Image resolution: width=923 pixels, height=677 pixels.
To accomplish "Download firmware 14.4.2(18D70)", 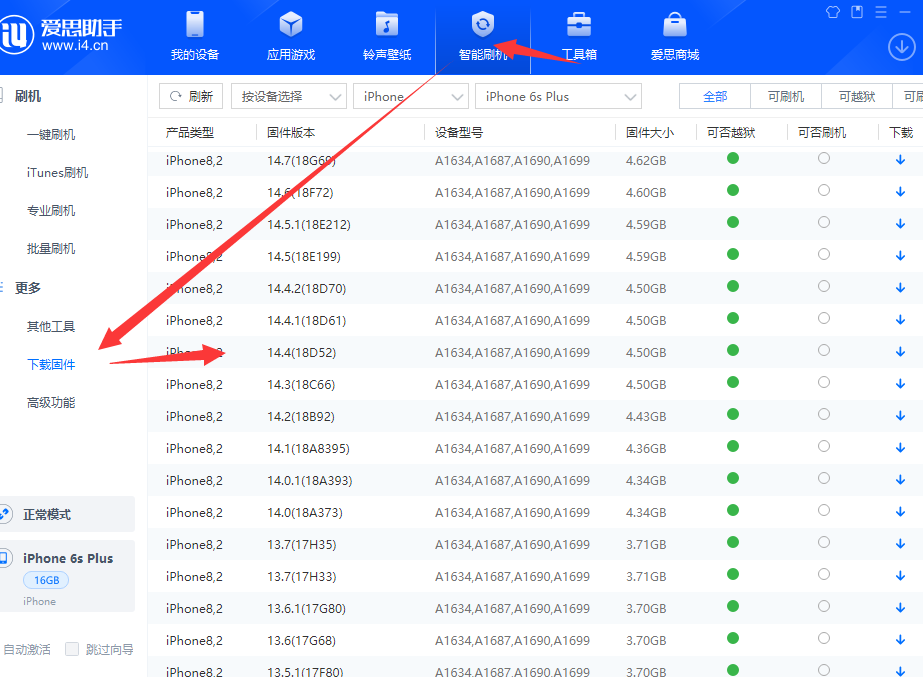I will point(900,288).
